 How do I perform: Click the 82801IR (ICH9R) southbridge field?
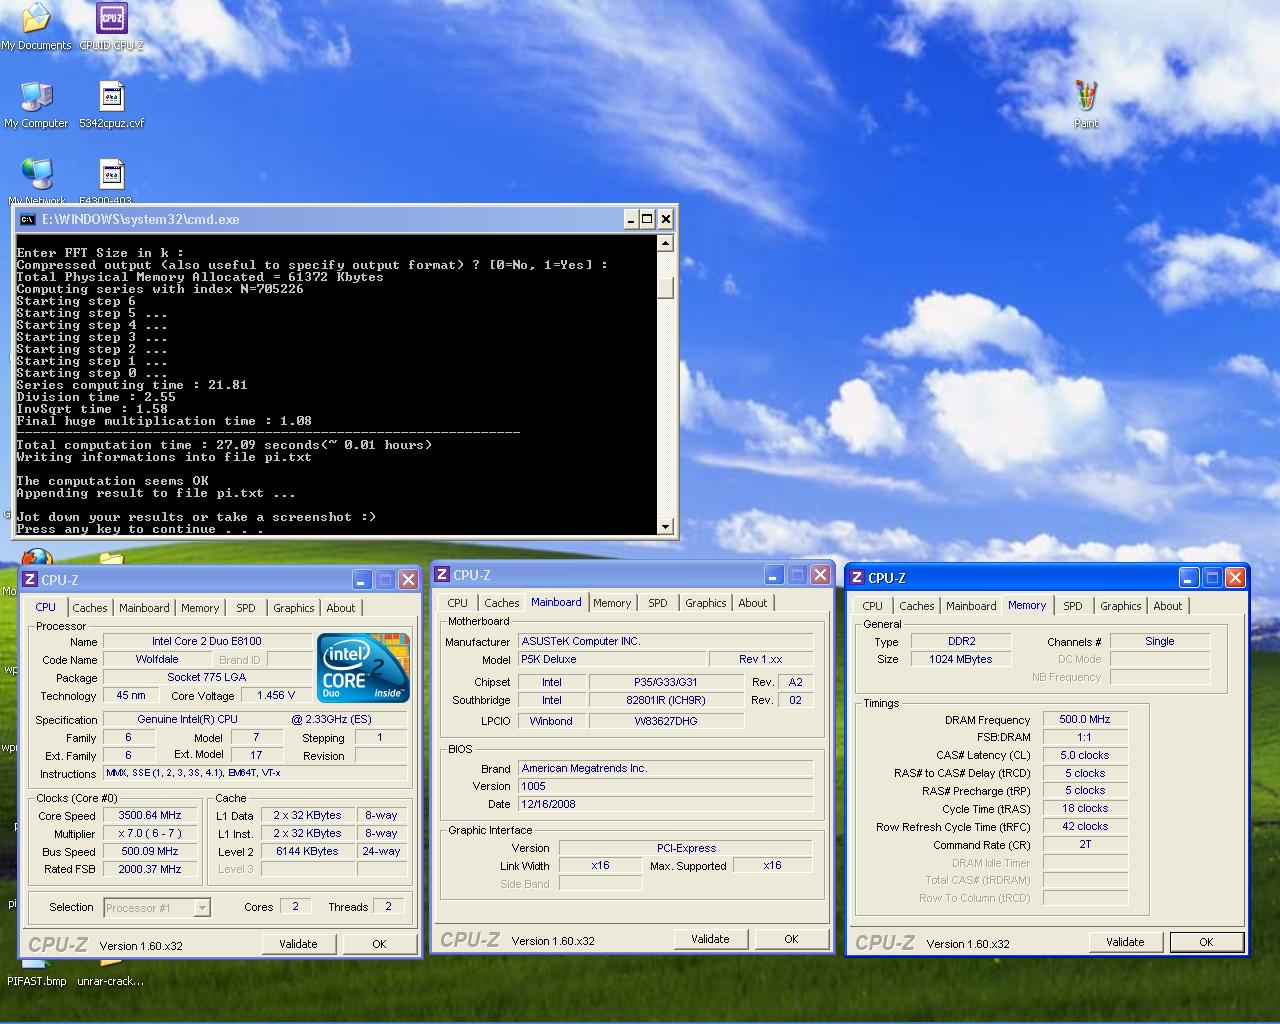tap(666, 700)
